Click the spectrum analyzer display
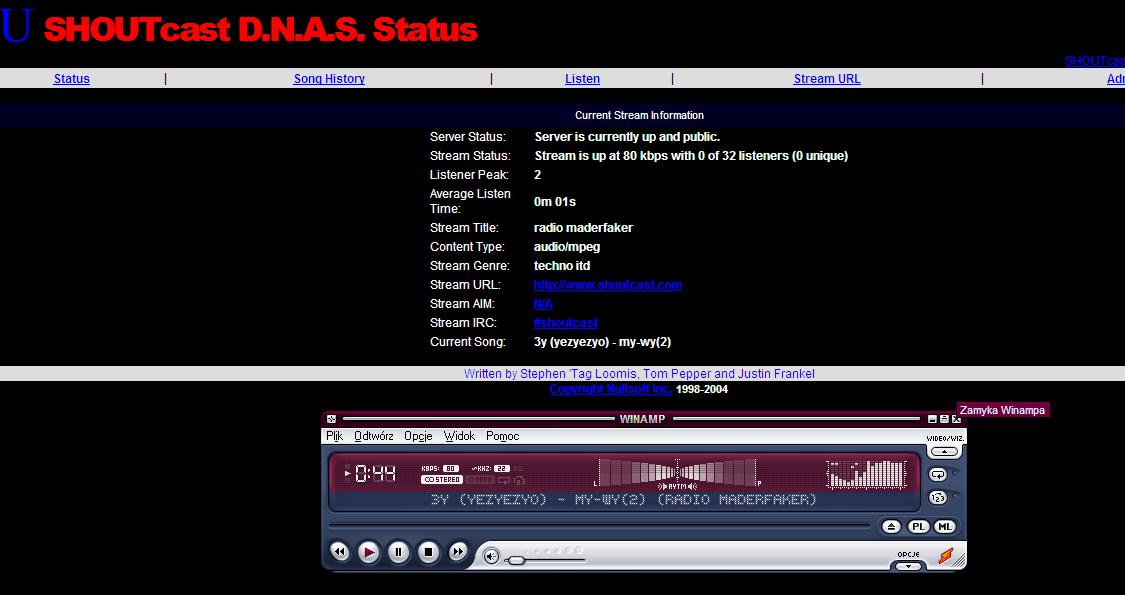Screen dimensions: 1125x595 coord(867,474)
